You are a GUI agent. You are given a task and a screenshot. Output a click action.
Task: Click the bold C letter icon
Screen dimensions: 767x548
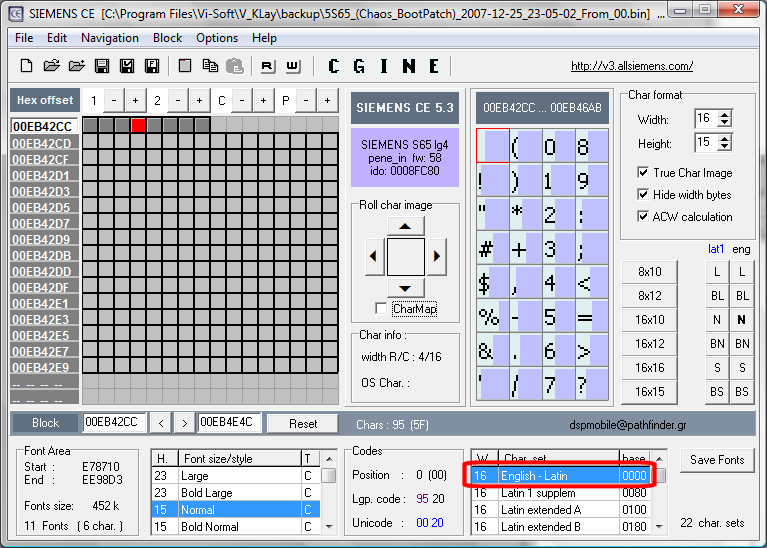(334, 66)
